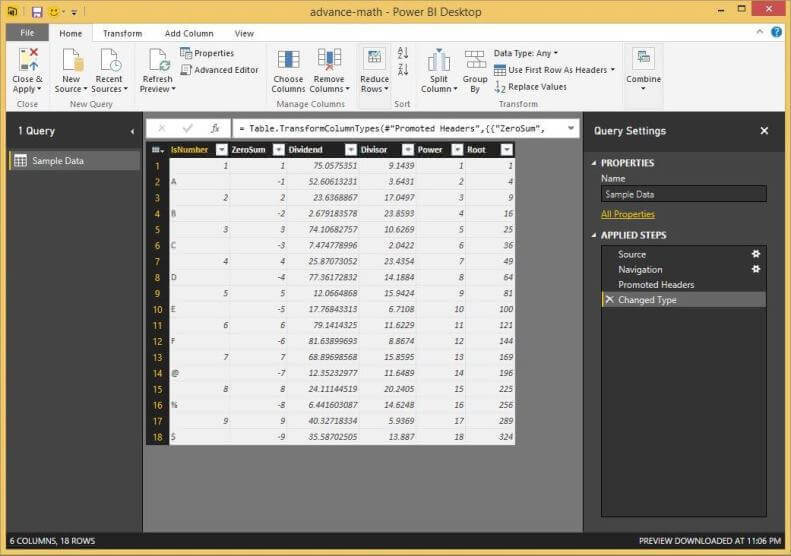This screenshot has height=556, width=791.
Task: Open the Source step settings gear
Action: click(x=756, y=254)
